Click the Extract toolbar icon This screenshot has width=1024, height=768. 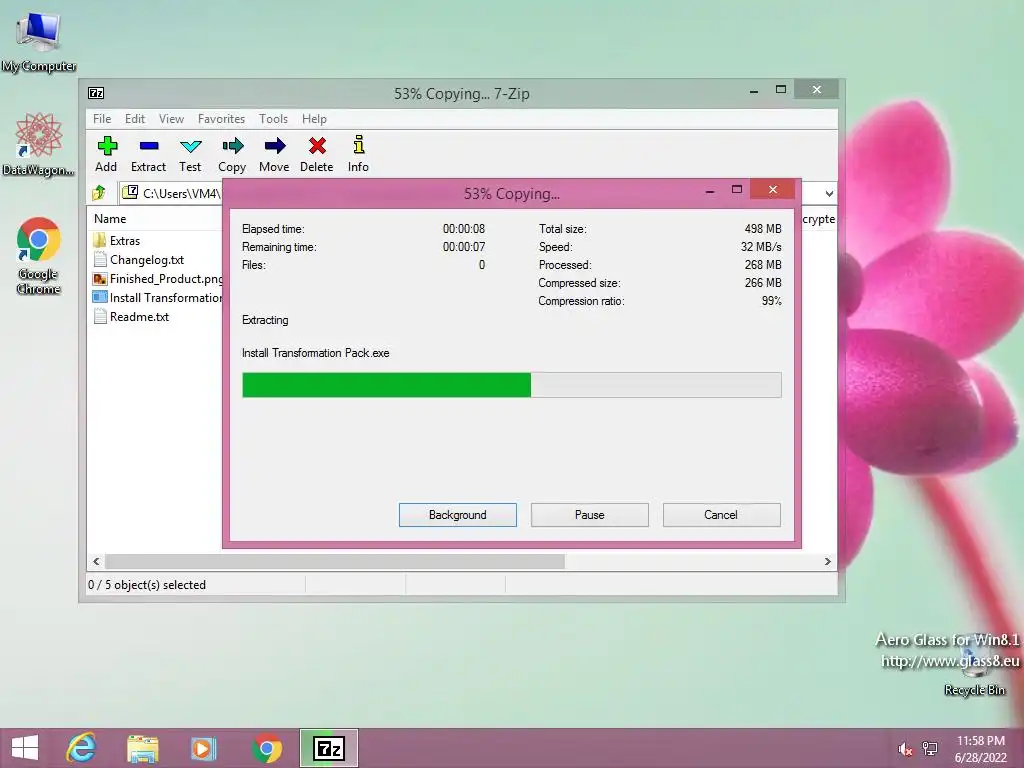pos(148,154)
